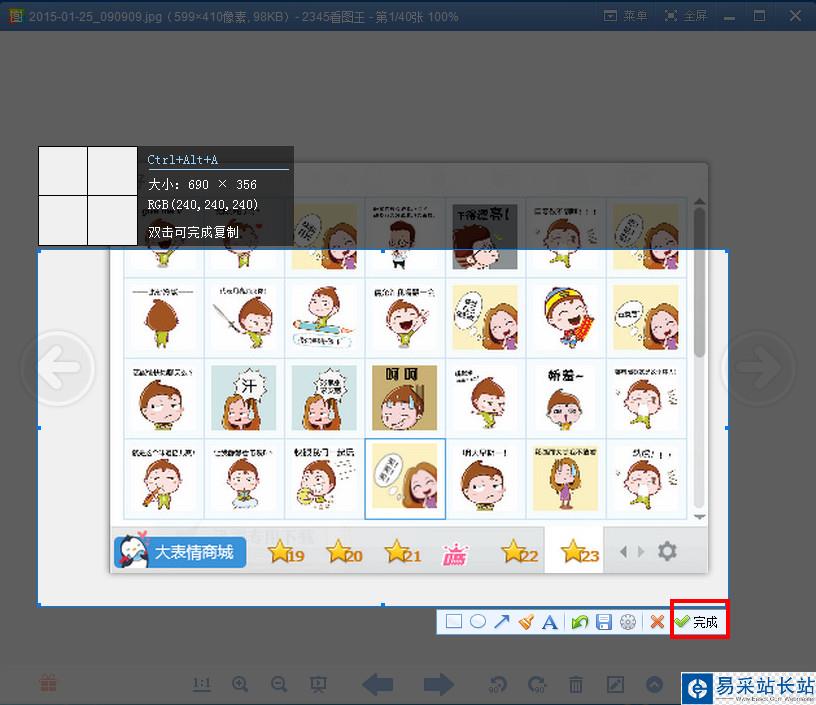
Task: Select the rectangle annotation tool
Action: (x=453, y=621)
